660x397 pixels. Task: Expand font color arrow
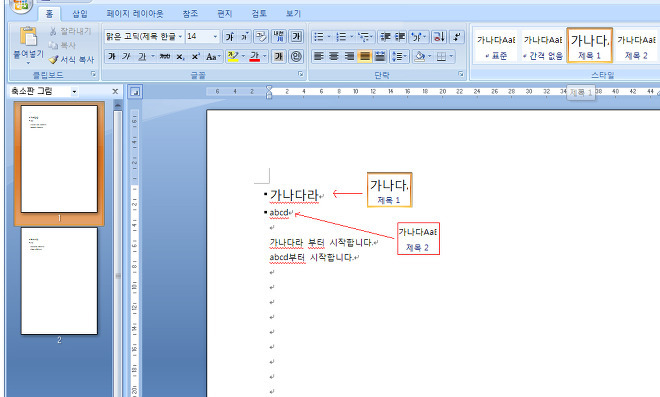(265, 56)
